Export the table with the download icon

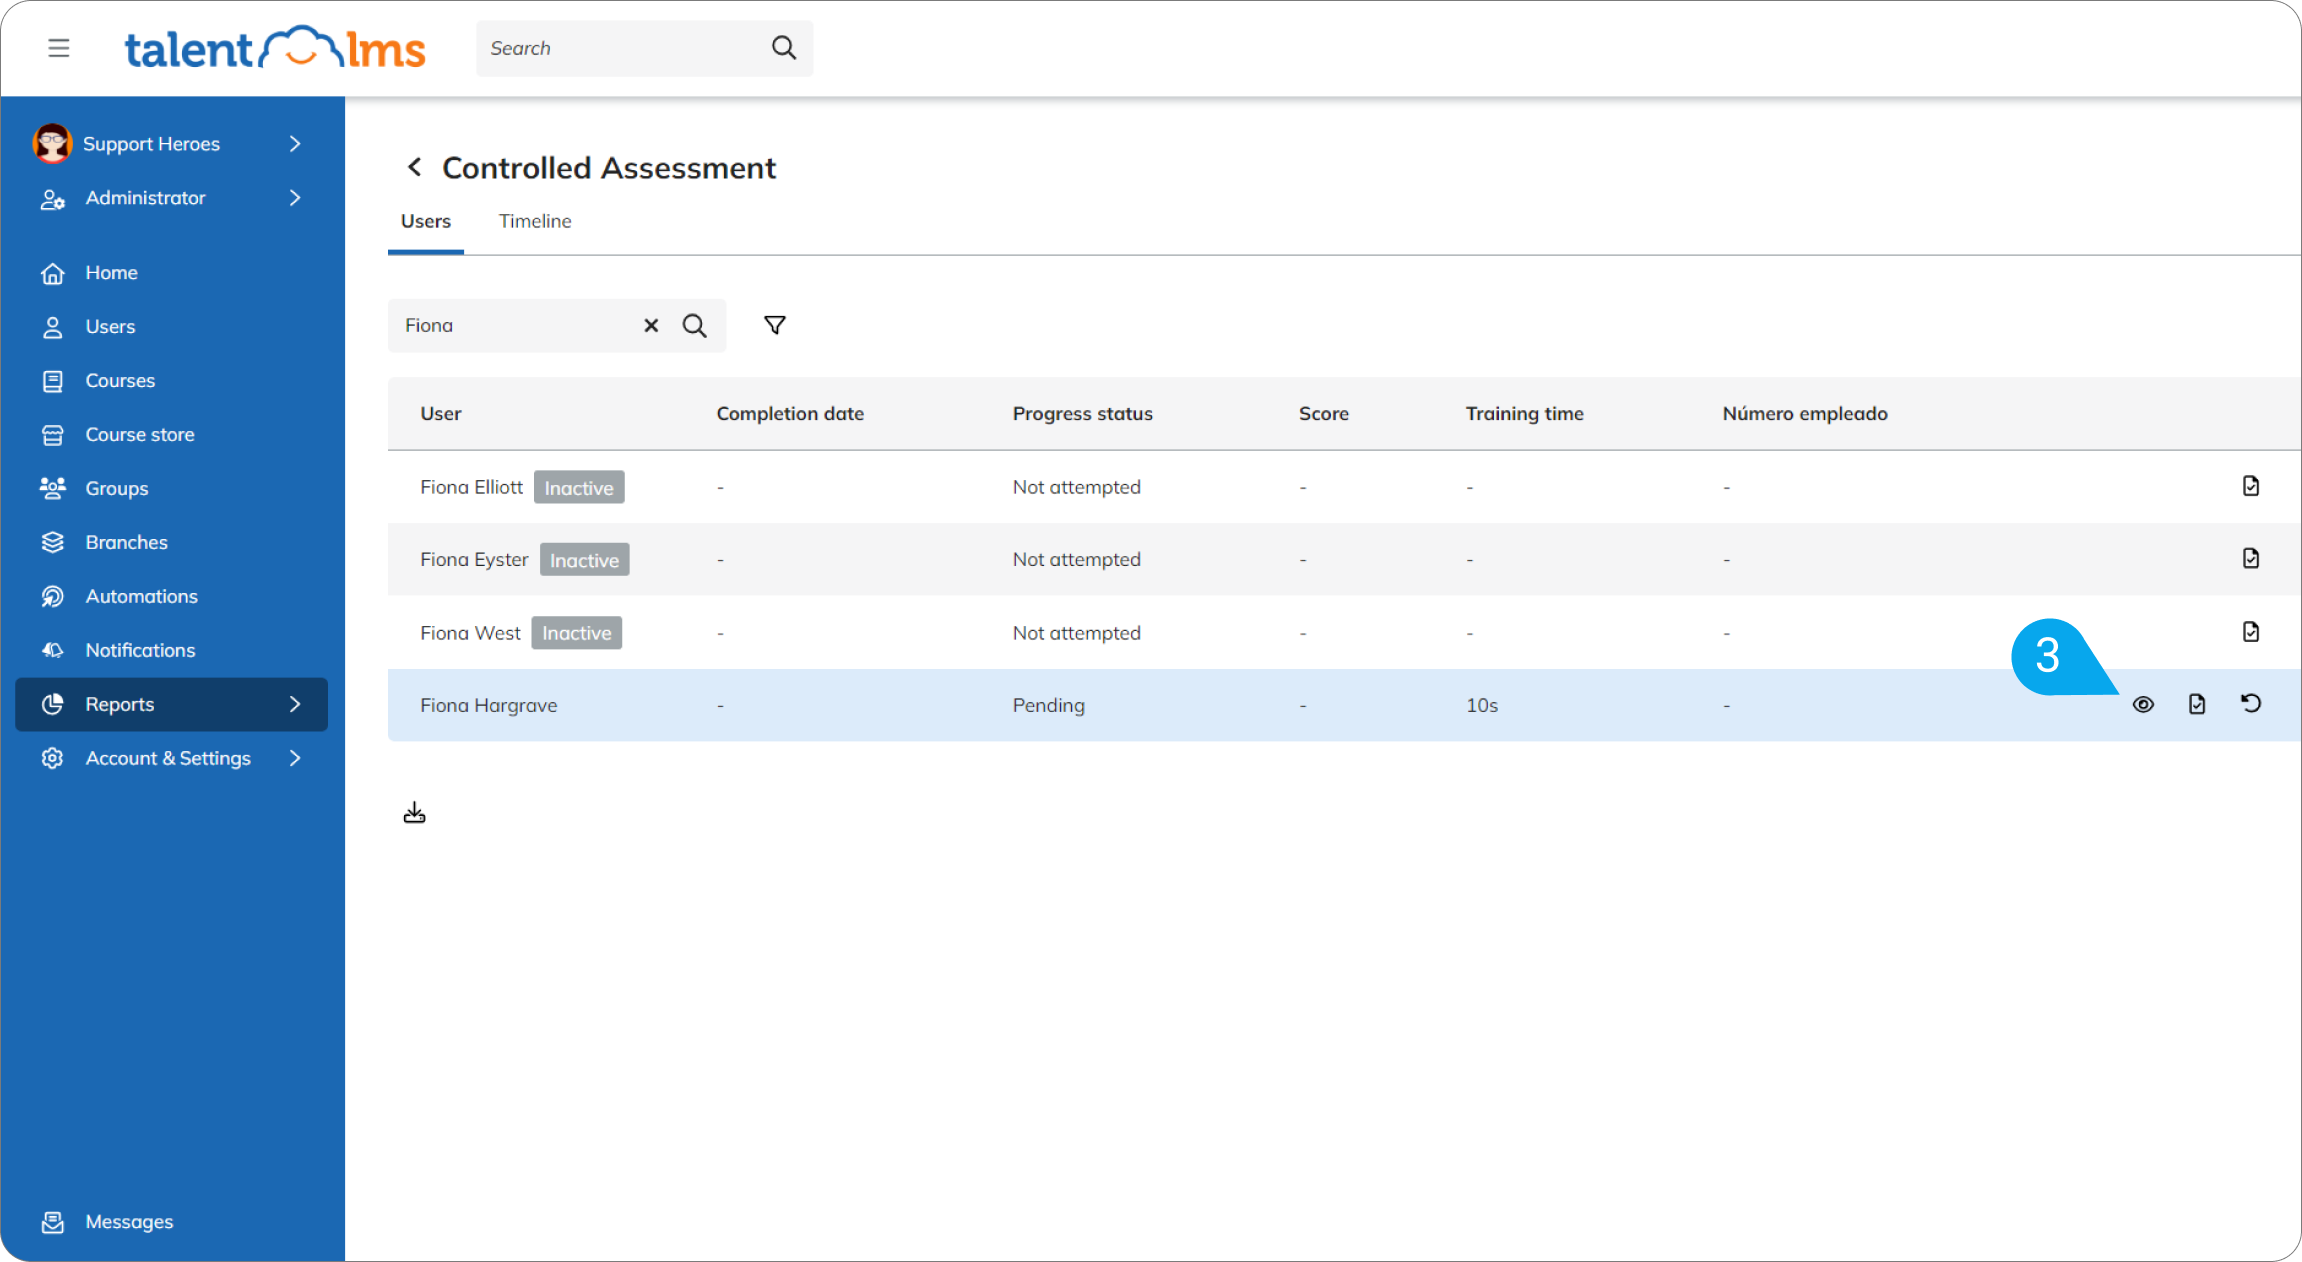(414, 813)
